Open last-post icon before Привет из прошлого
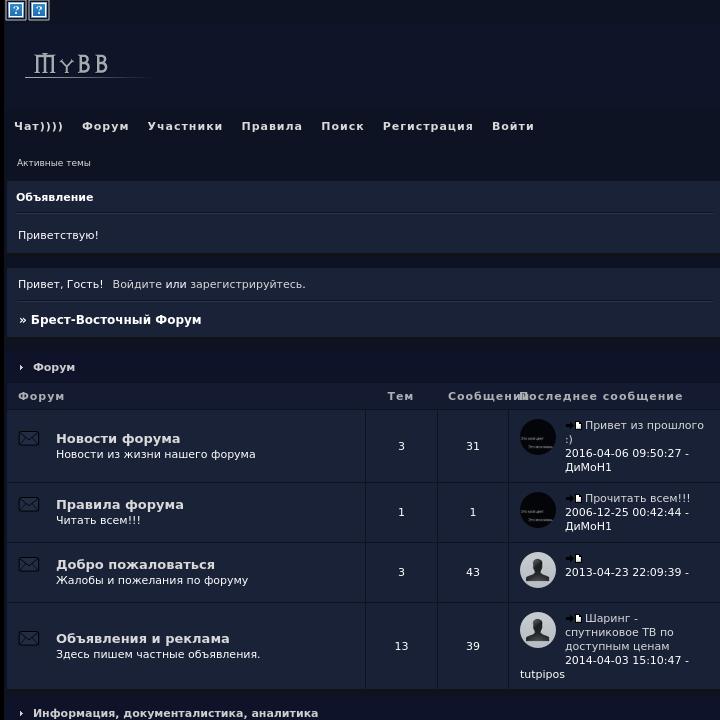 pyautogui.click(x=574, y=426)
